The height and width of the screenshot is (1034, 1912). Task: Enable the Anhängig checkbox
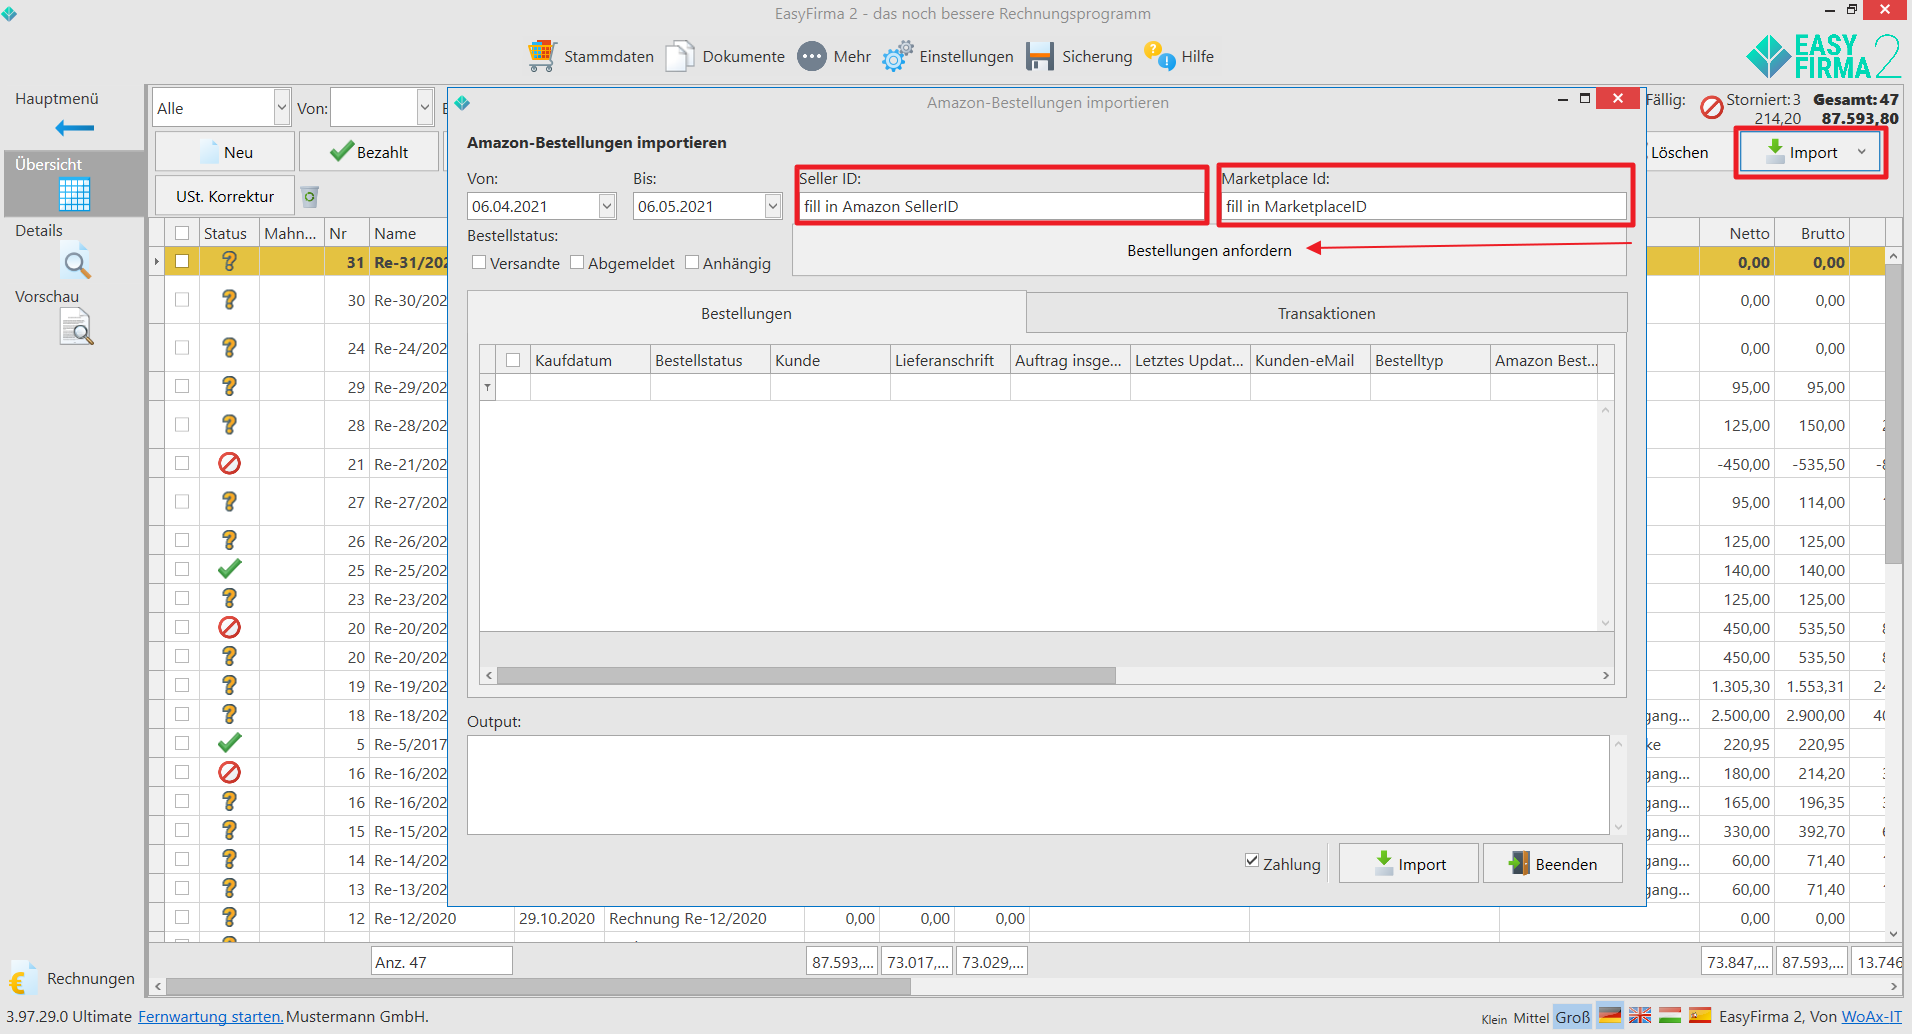coord(692,262)
